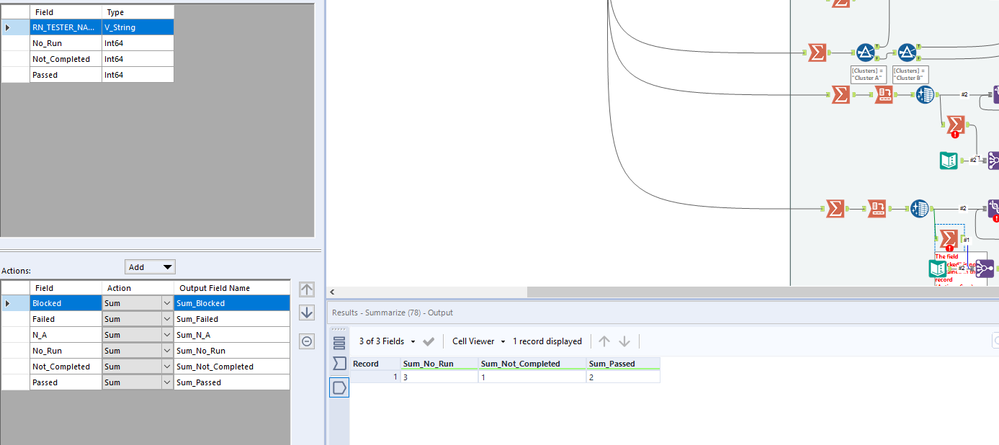Open the Action dropdown for the Failed row

[168, 319]
